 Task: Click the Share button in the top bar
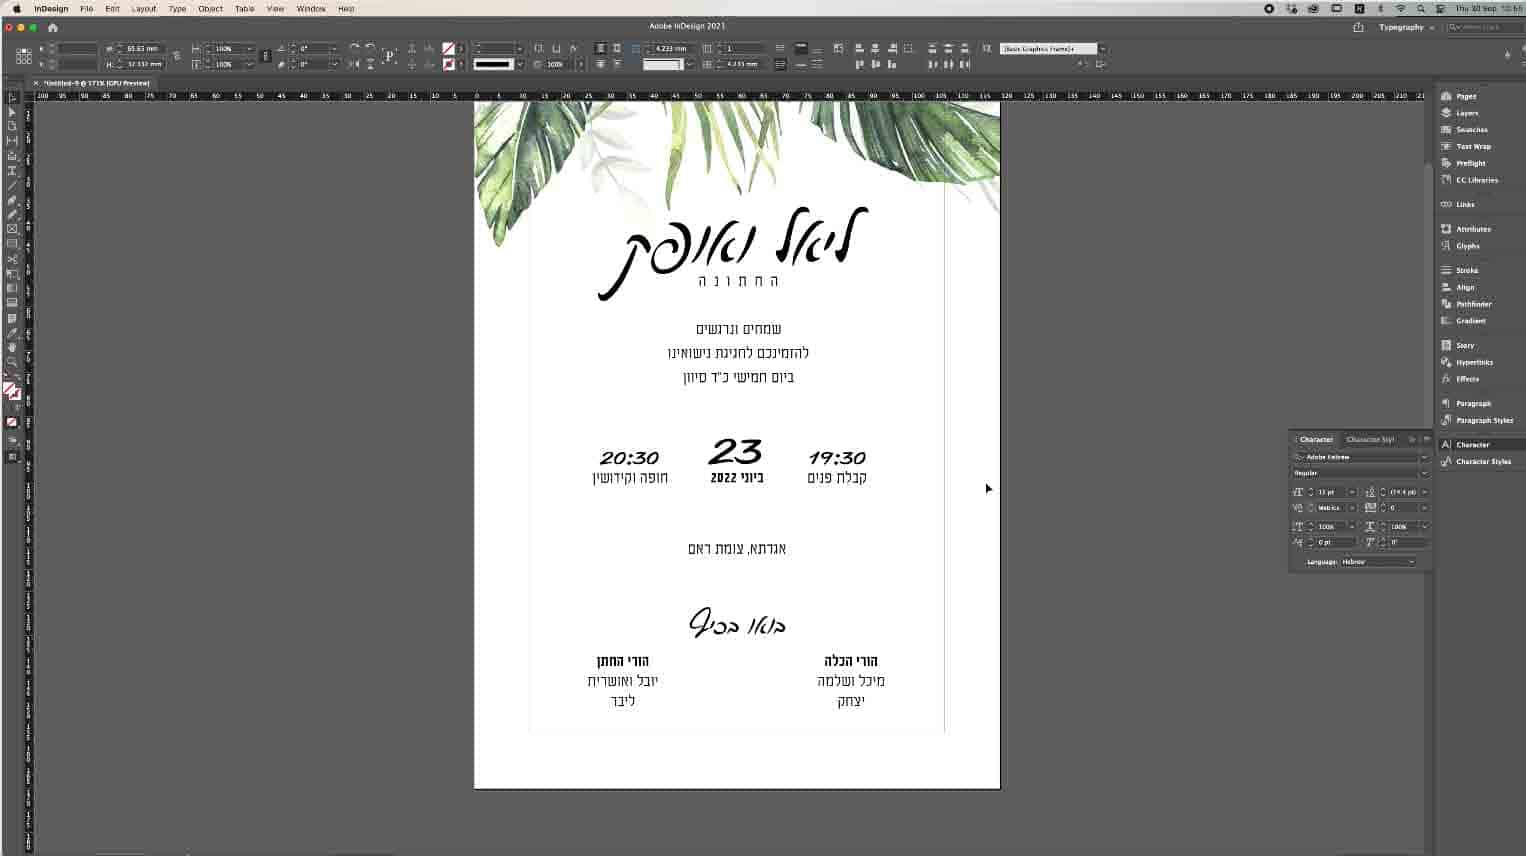point(1358,28)
